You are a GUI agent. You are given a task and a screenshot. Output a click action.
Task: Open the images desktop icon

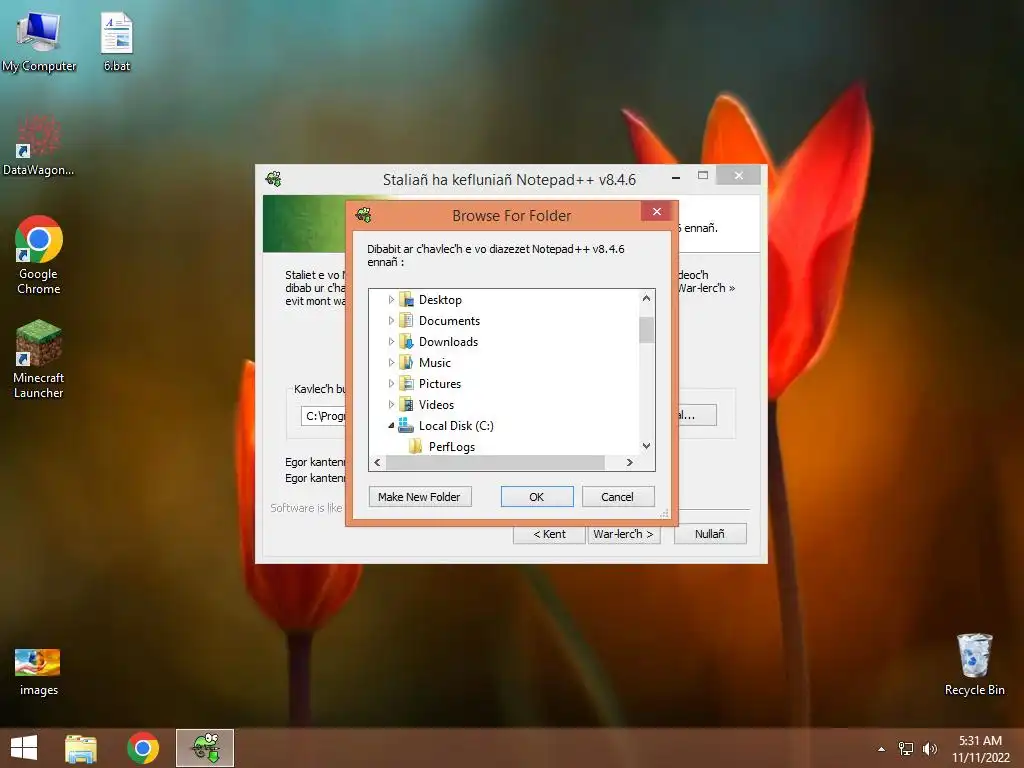tap(38, 671)
